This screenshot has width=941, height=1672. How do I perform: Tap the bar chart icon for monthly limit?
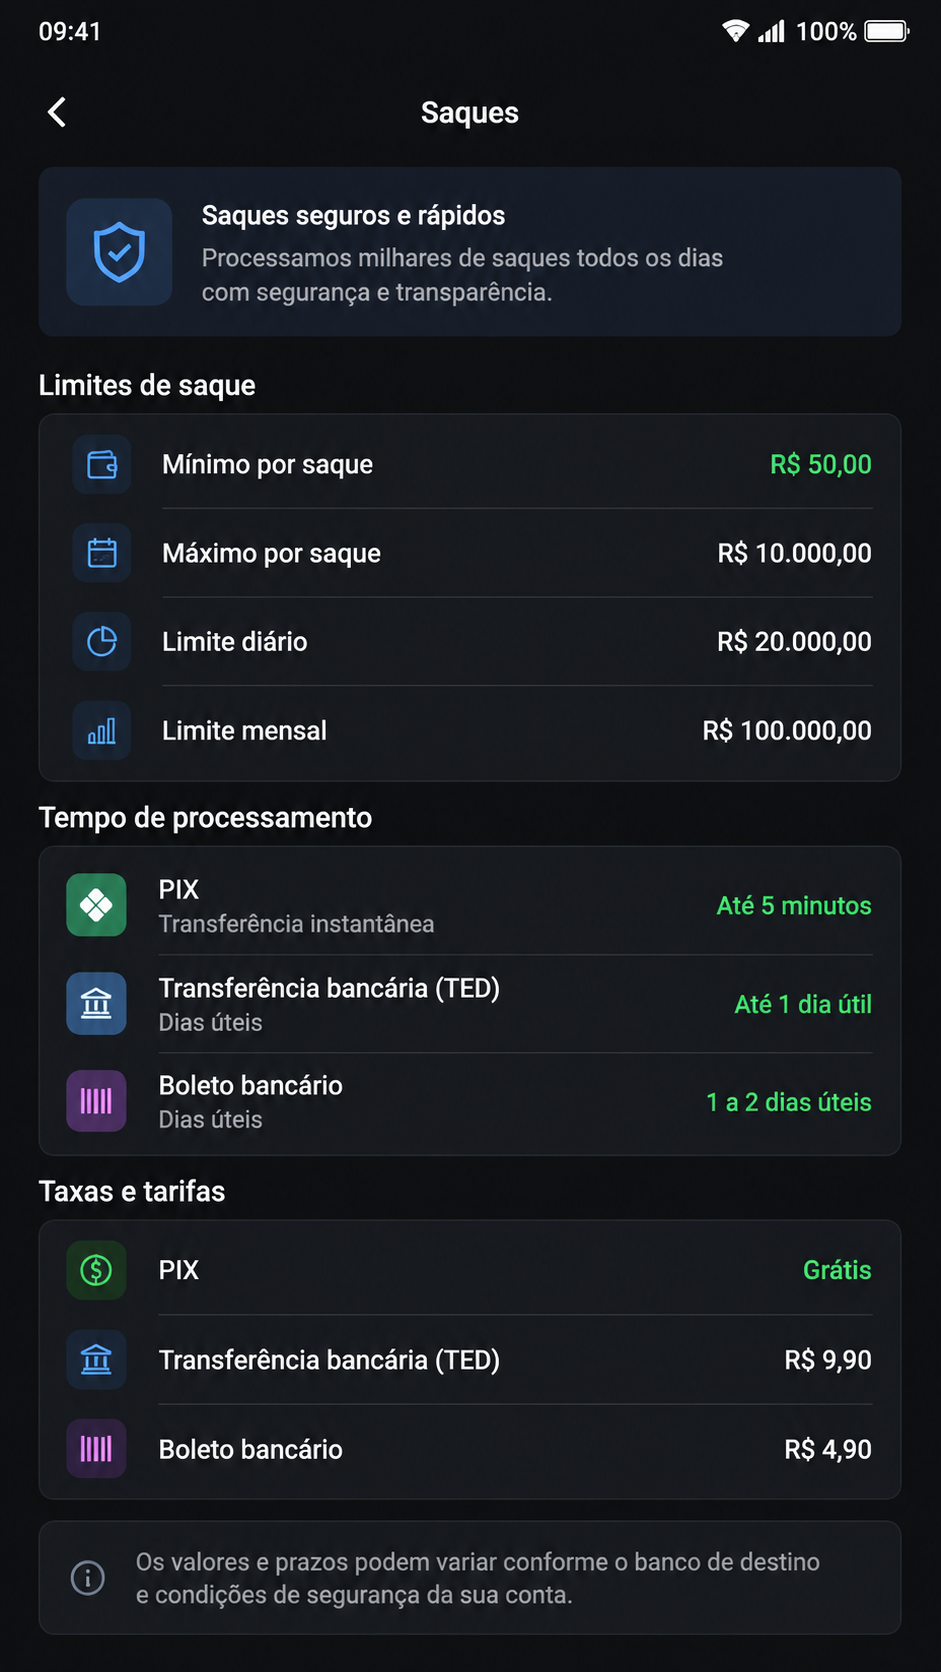(x=102, y=731)
